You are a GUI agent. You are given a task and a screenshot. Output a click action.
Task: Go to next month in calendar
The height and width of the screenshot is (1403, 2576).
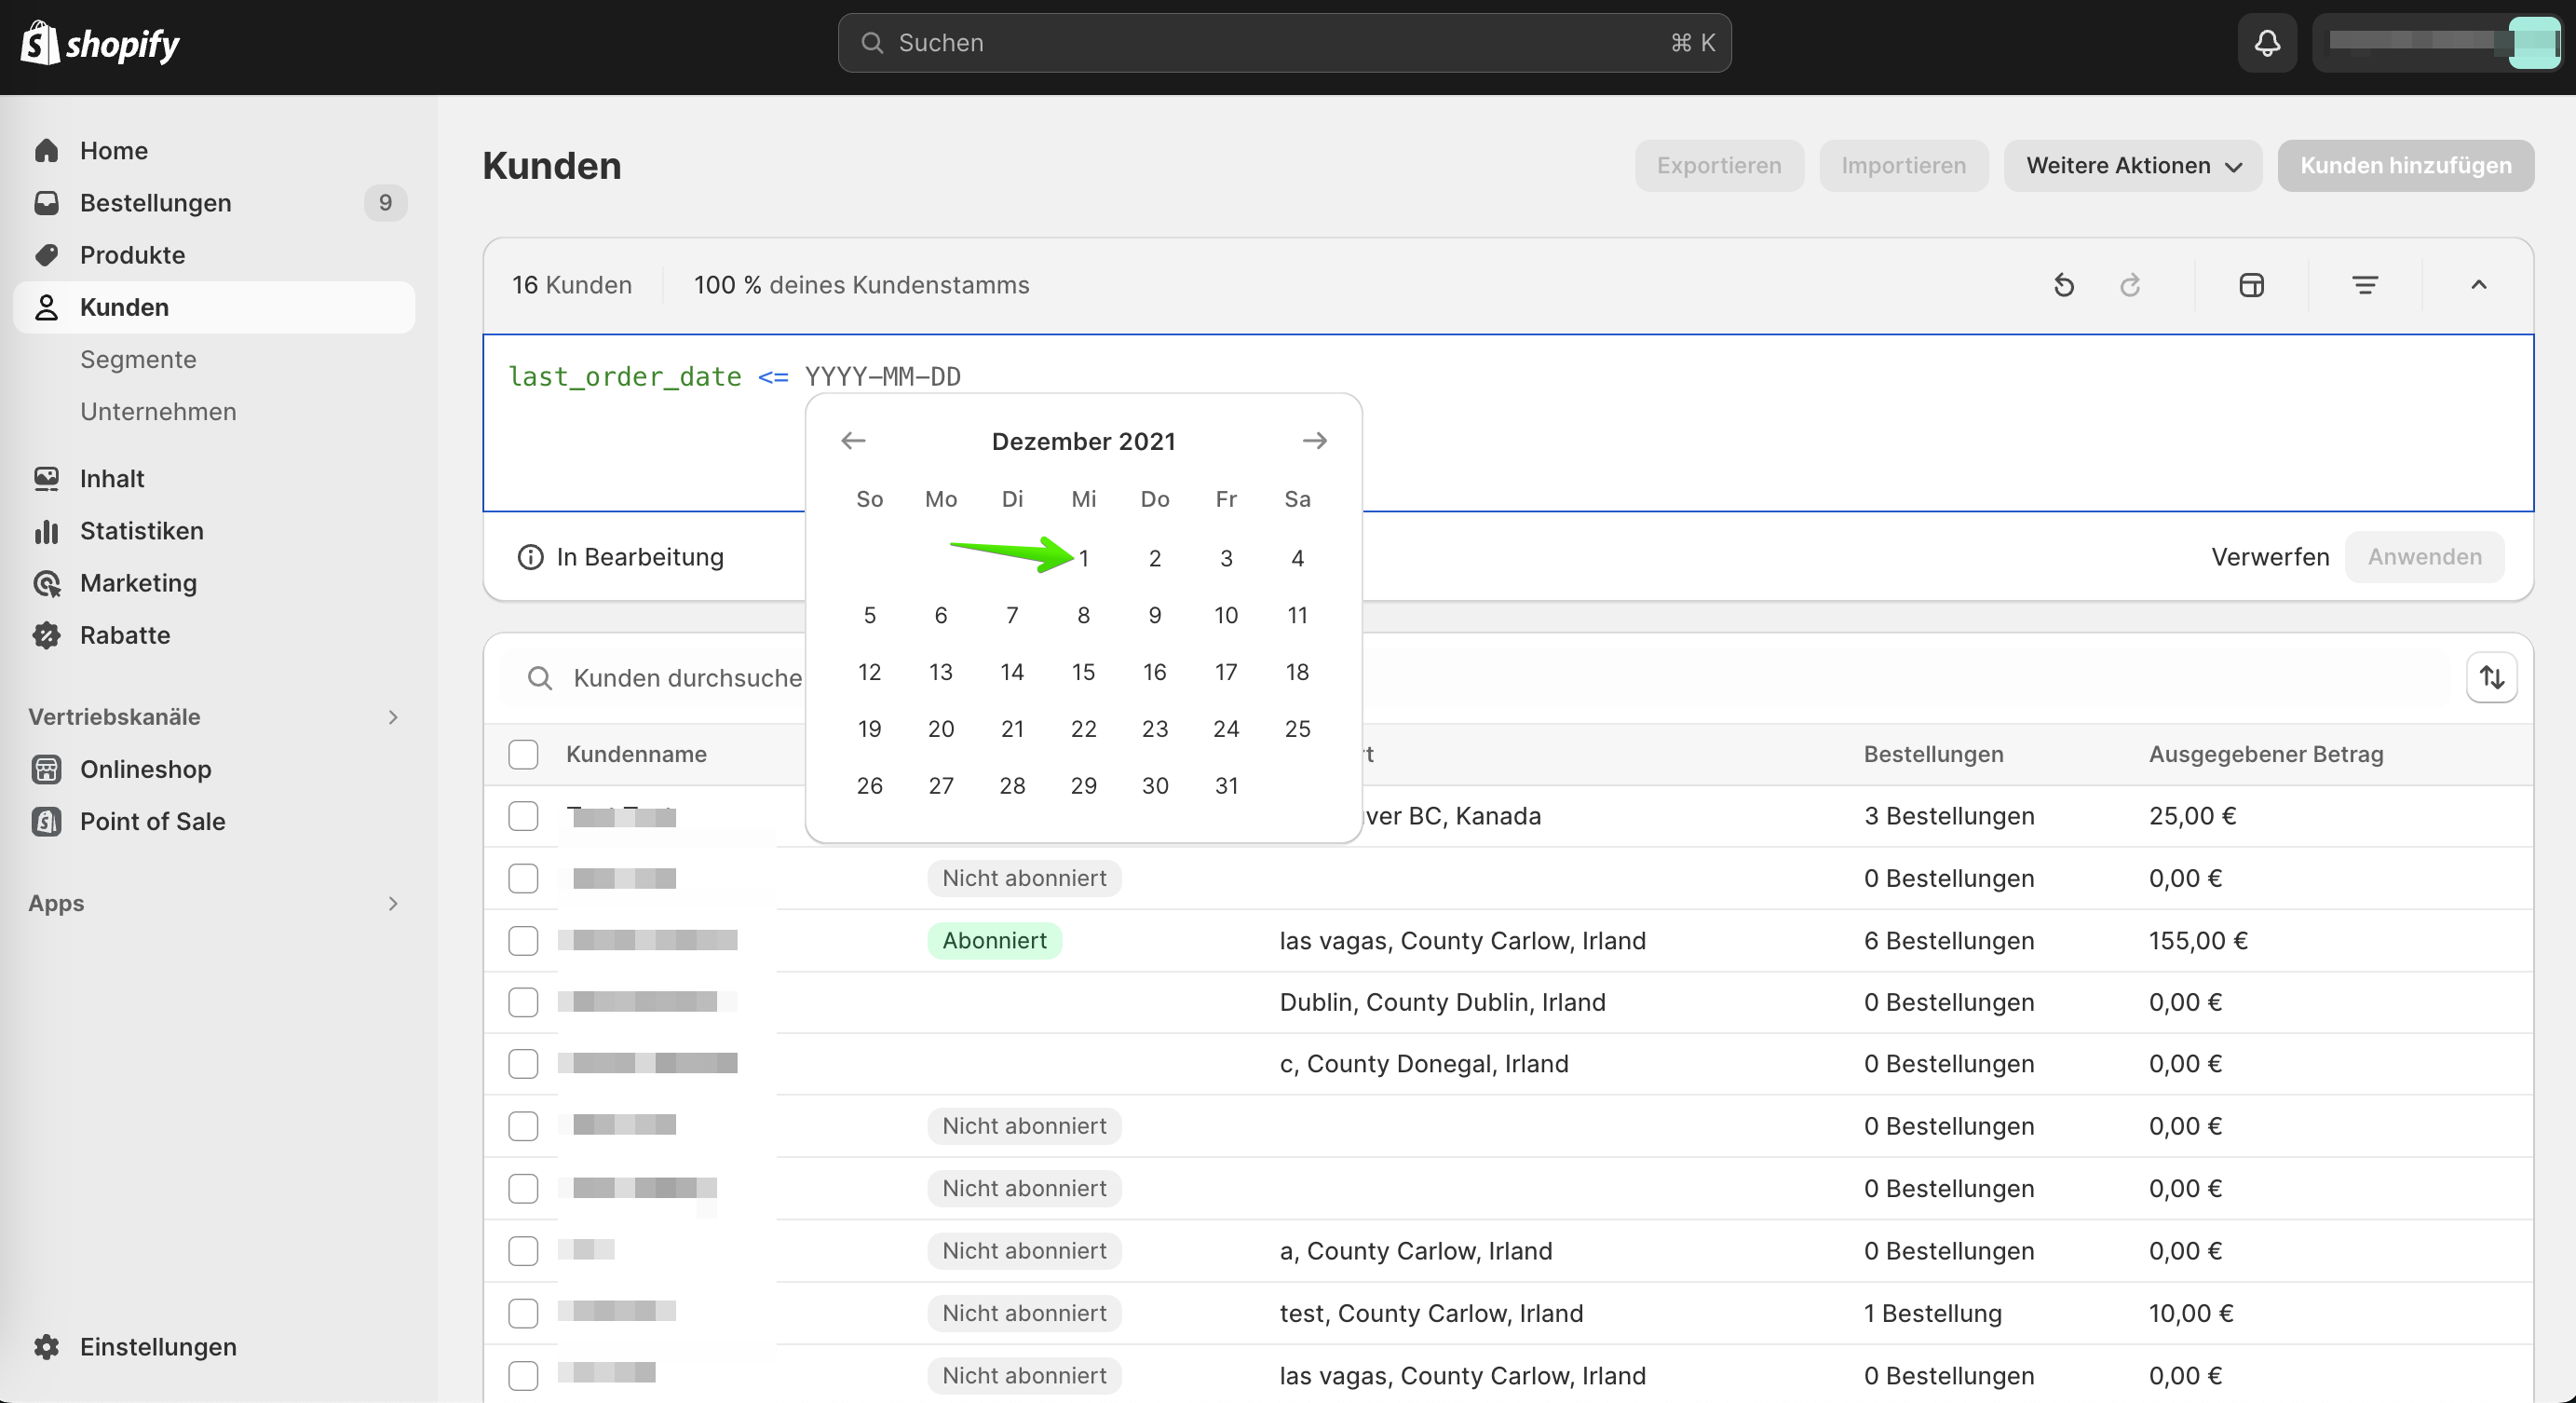(1314, 441)
